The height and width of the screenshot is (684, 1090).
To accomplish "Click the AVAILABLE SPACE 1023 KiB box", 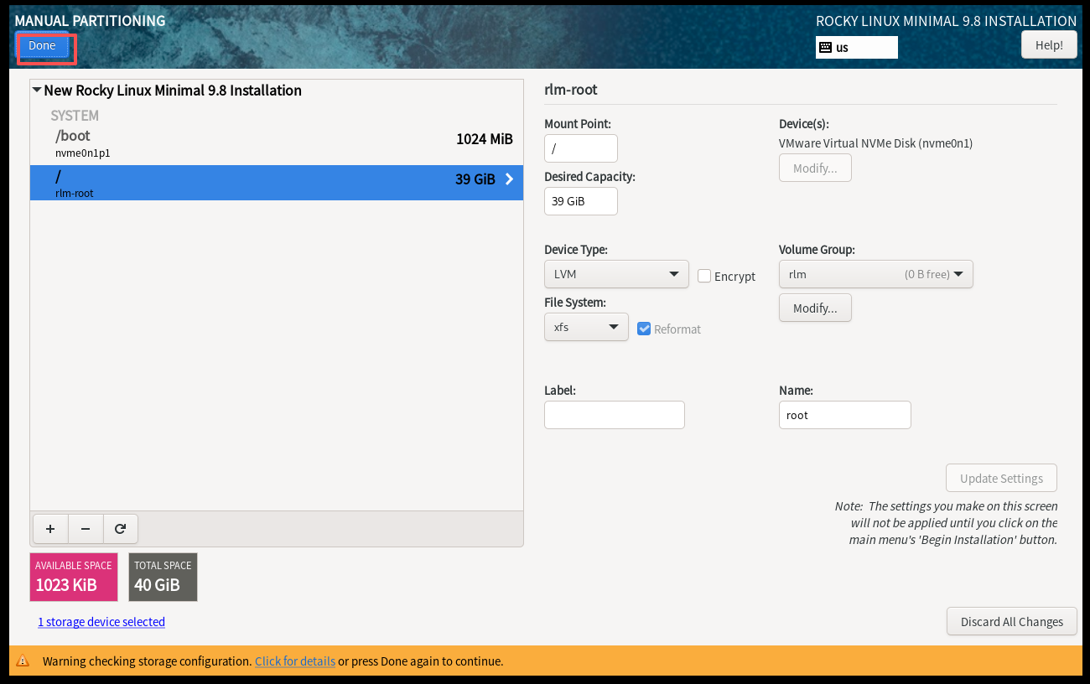I will (74, 577).
